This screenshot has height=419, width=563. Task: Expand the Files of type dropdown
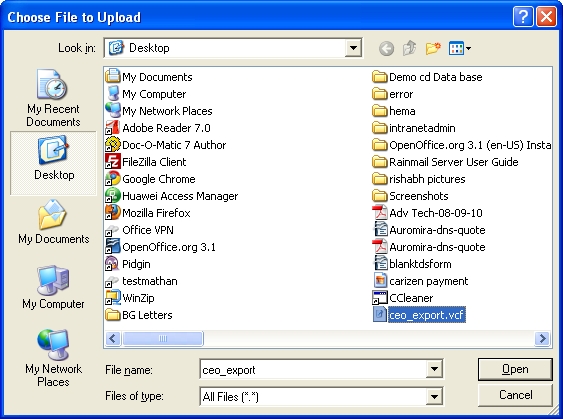click(434, 397)
